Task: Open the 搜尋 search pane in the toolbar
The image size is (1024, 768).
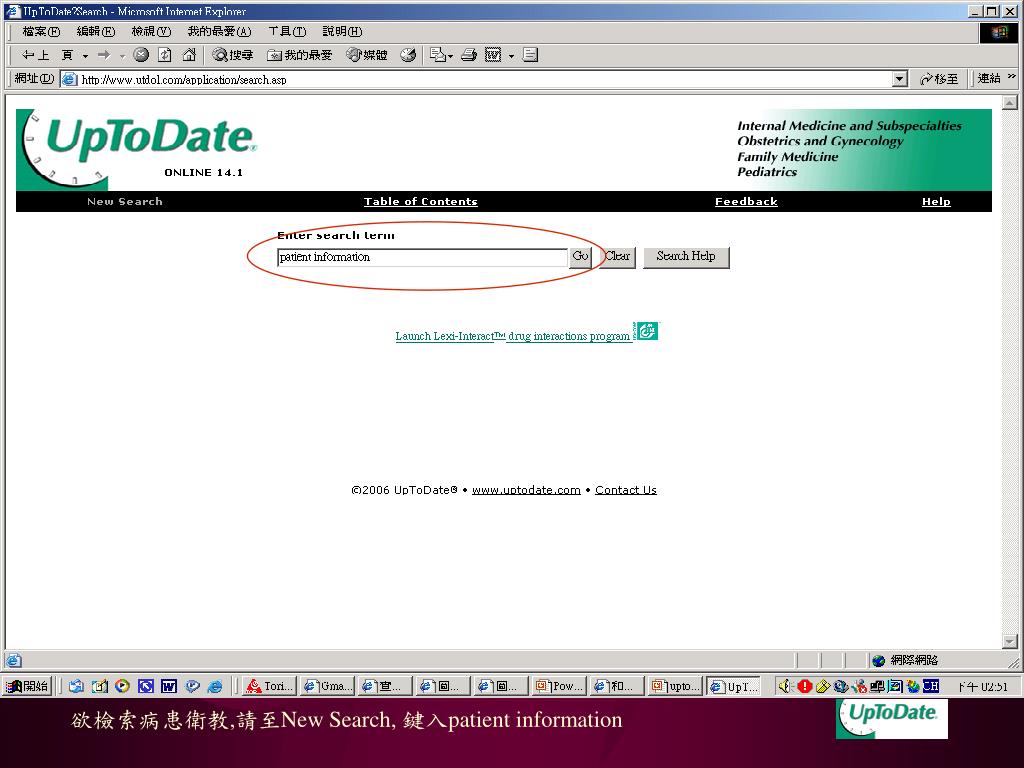Action: point(232,56)
